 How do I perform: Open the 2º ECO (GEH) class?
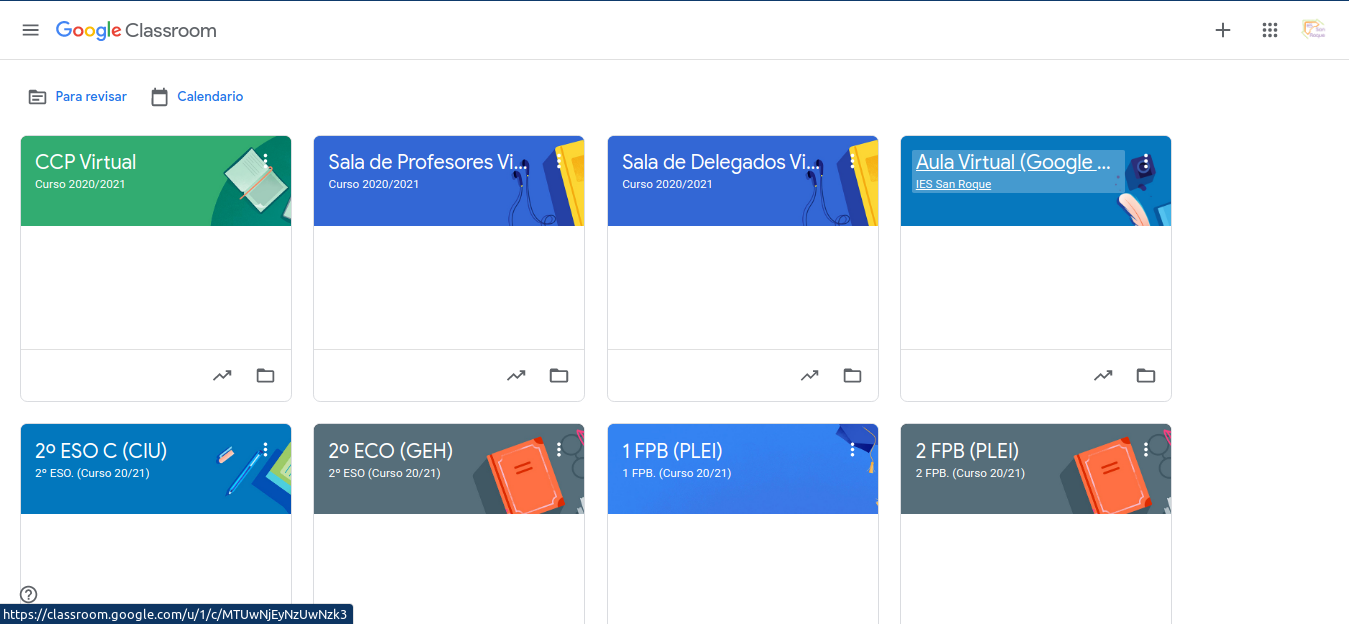click(391, 451)
